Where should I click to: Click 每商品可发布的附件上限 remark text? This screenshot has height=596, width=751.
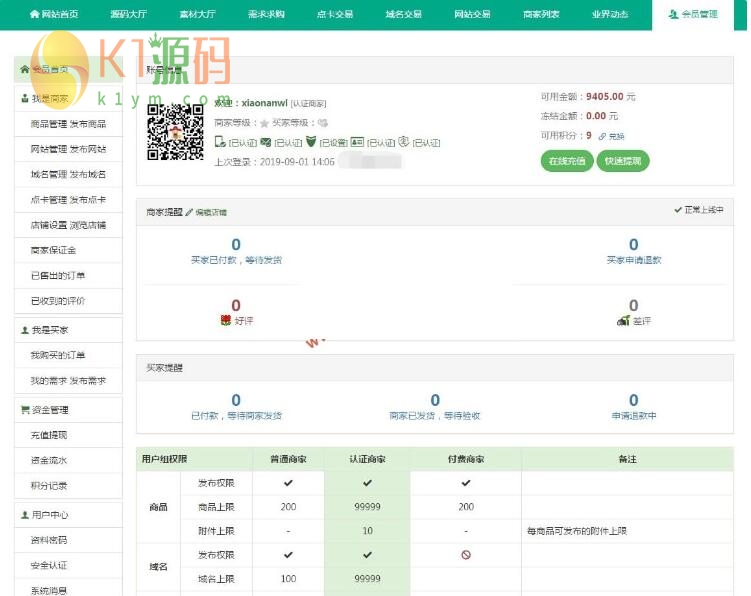577,531
